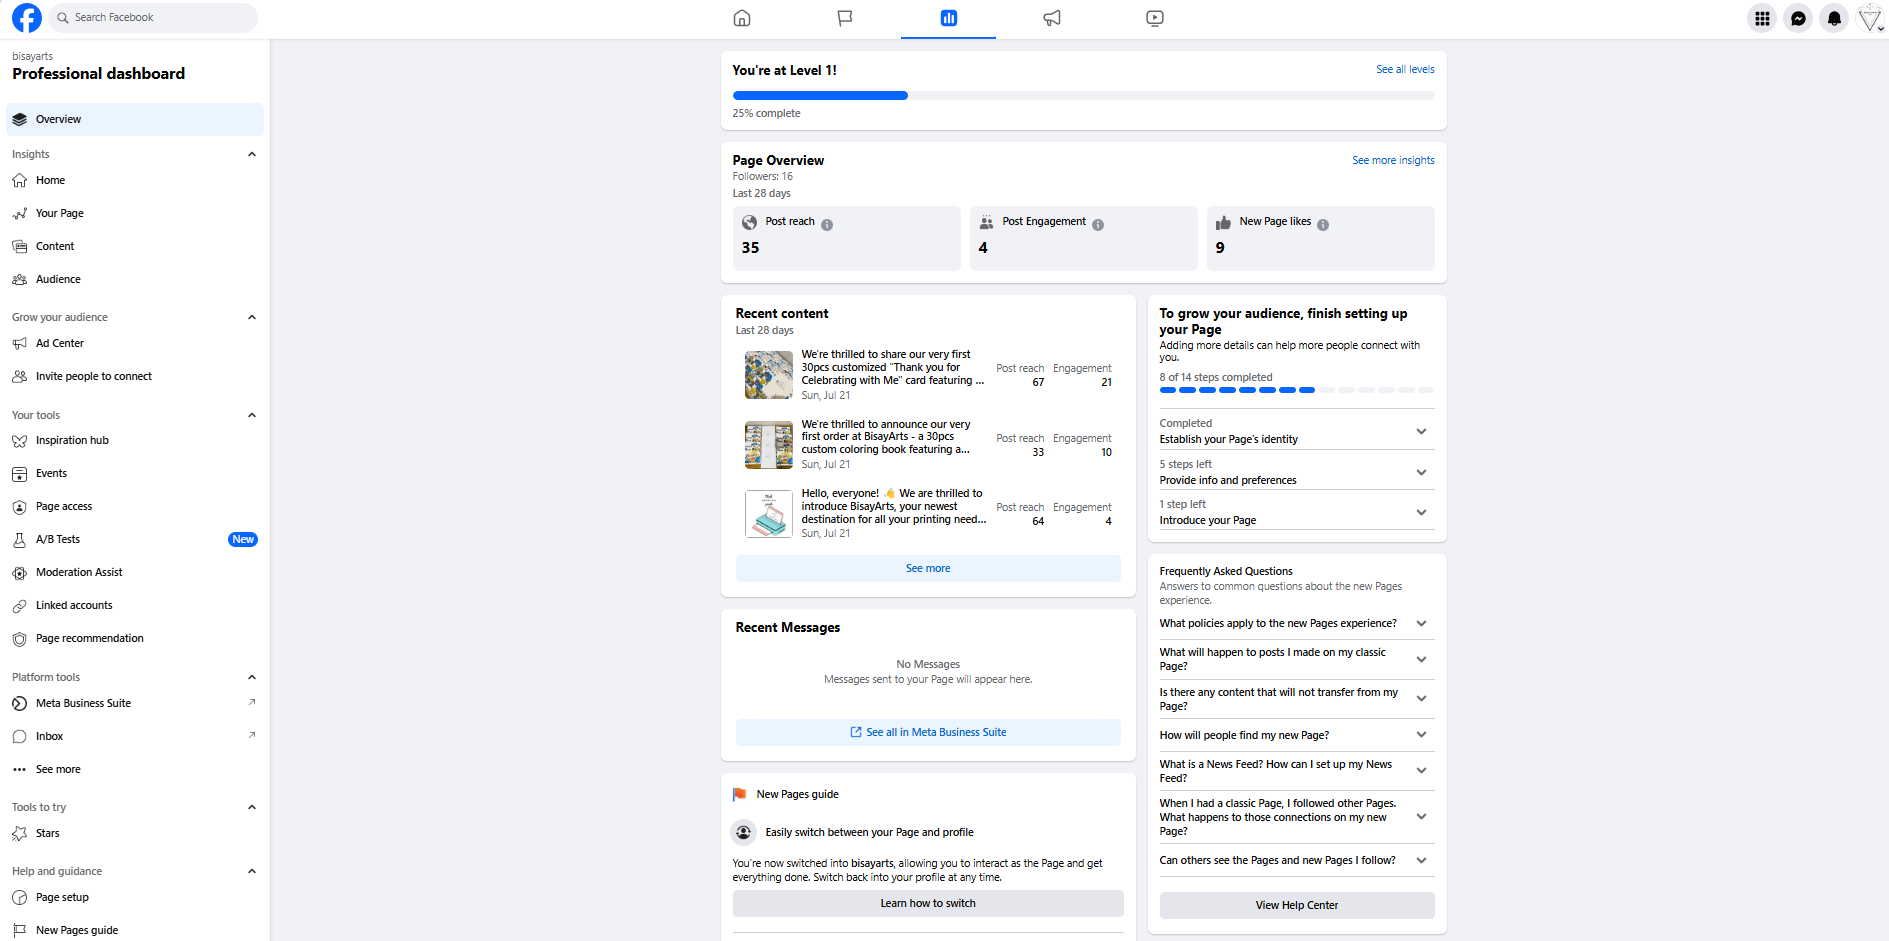Image resolution: width=1889 pixels, height=941 pixels.
Task: Open the Ads megaphone icon in top navigation
Action: pos(1052,18)
